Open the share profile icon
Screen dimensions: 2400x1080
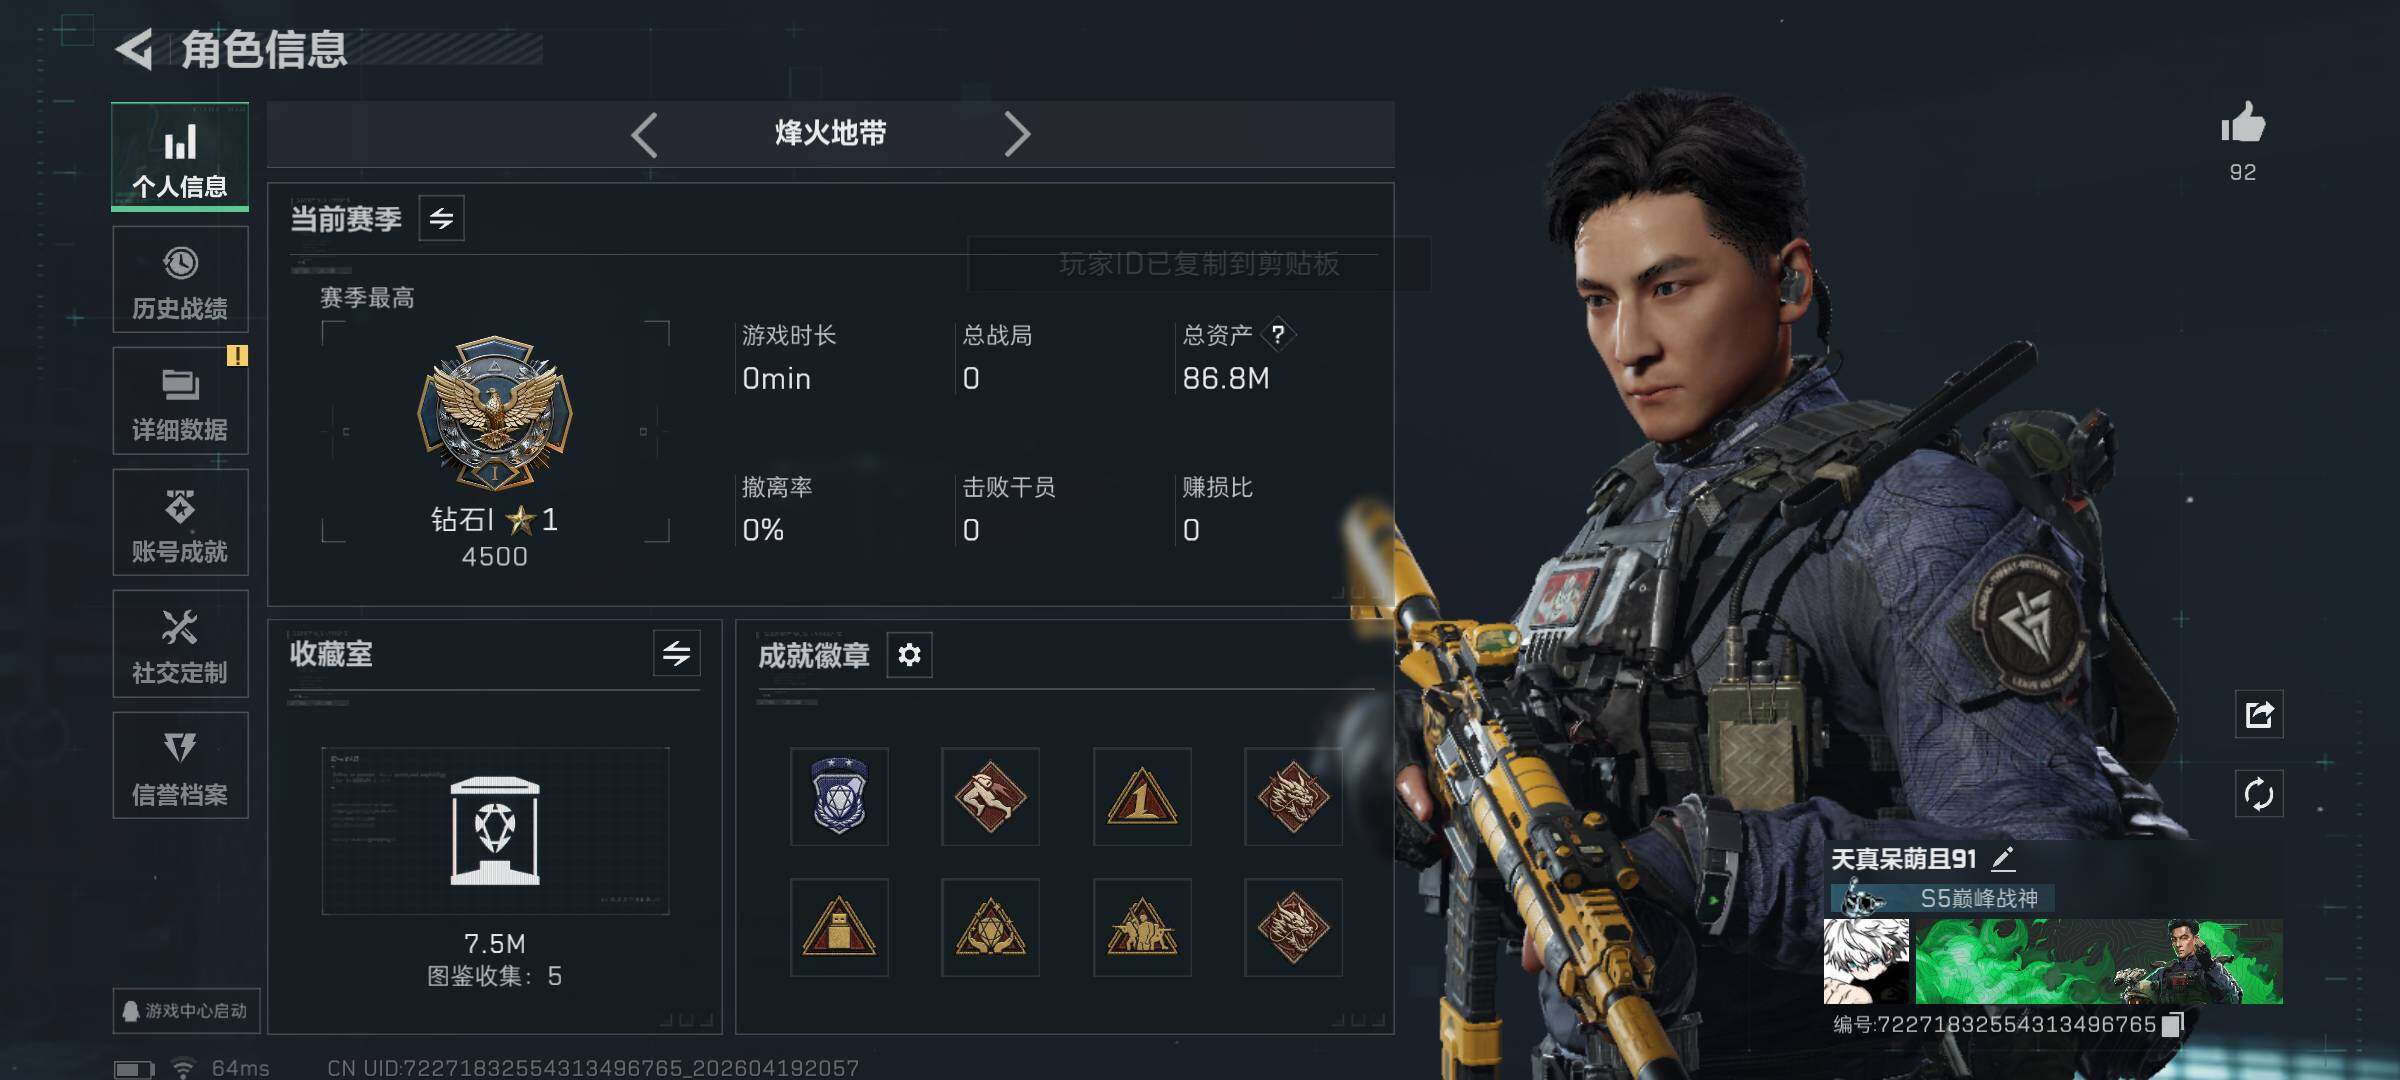click(x=2259, y=714)
